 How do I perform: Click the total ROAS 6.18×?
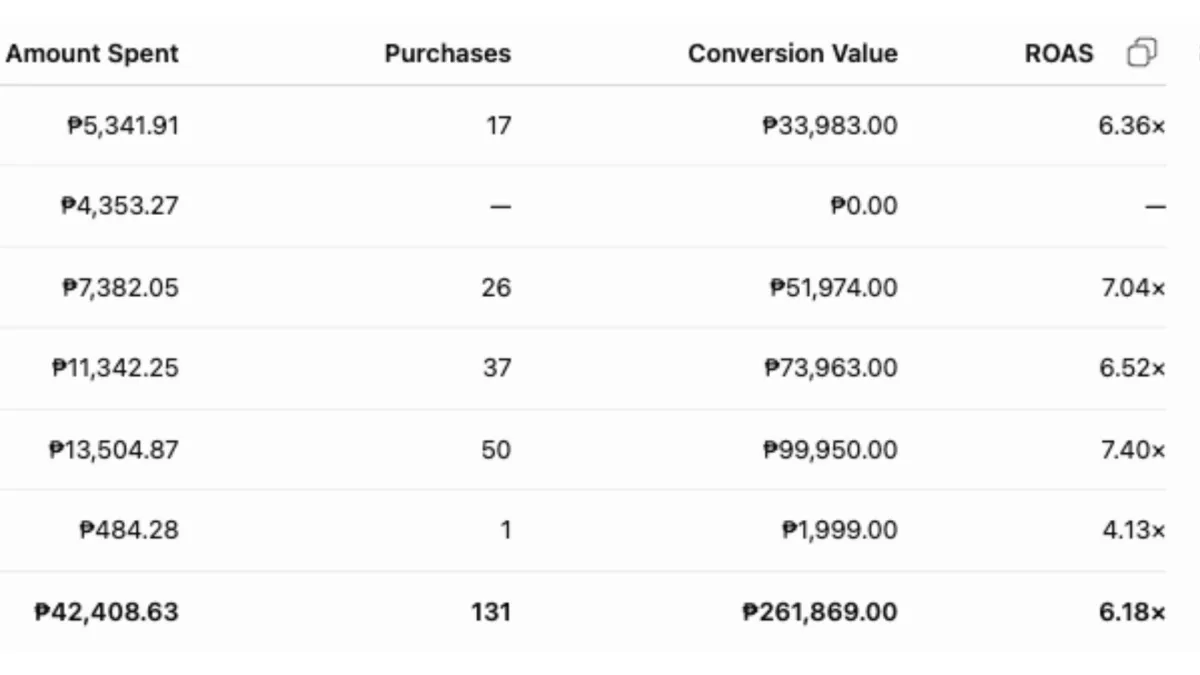[x=1132, y=612]
